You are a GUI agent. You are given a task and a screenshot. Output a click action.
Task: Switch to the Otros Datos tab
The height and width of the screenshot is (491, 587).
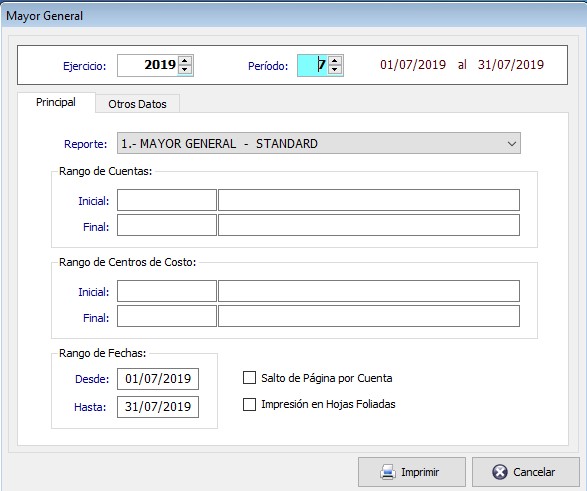137,104
